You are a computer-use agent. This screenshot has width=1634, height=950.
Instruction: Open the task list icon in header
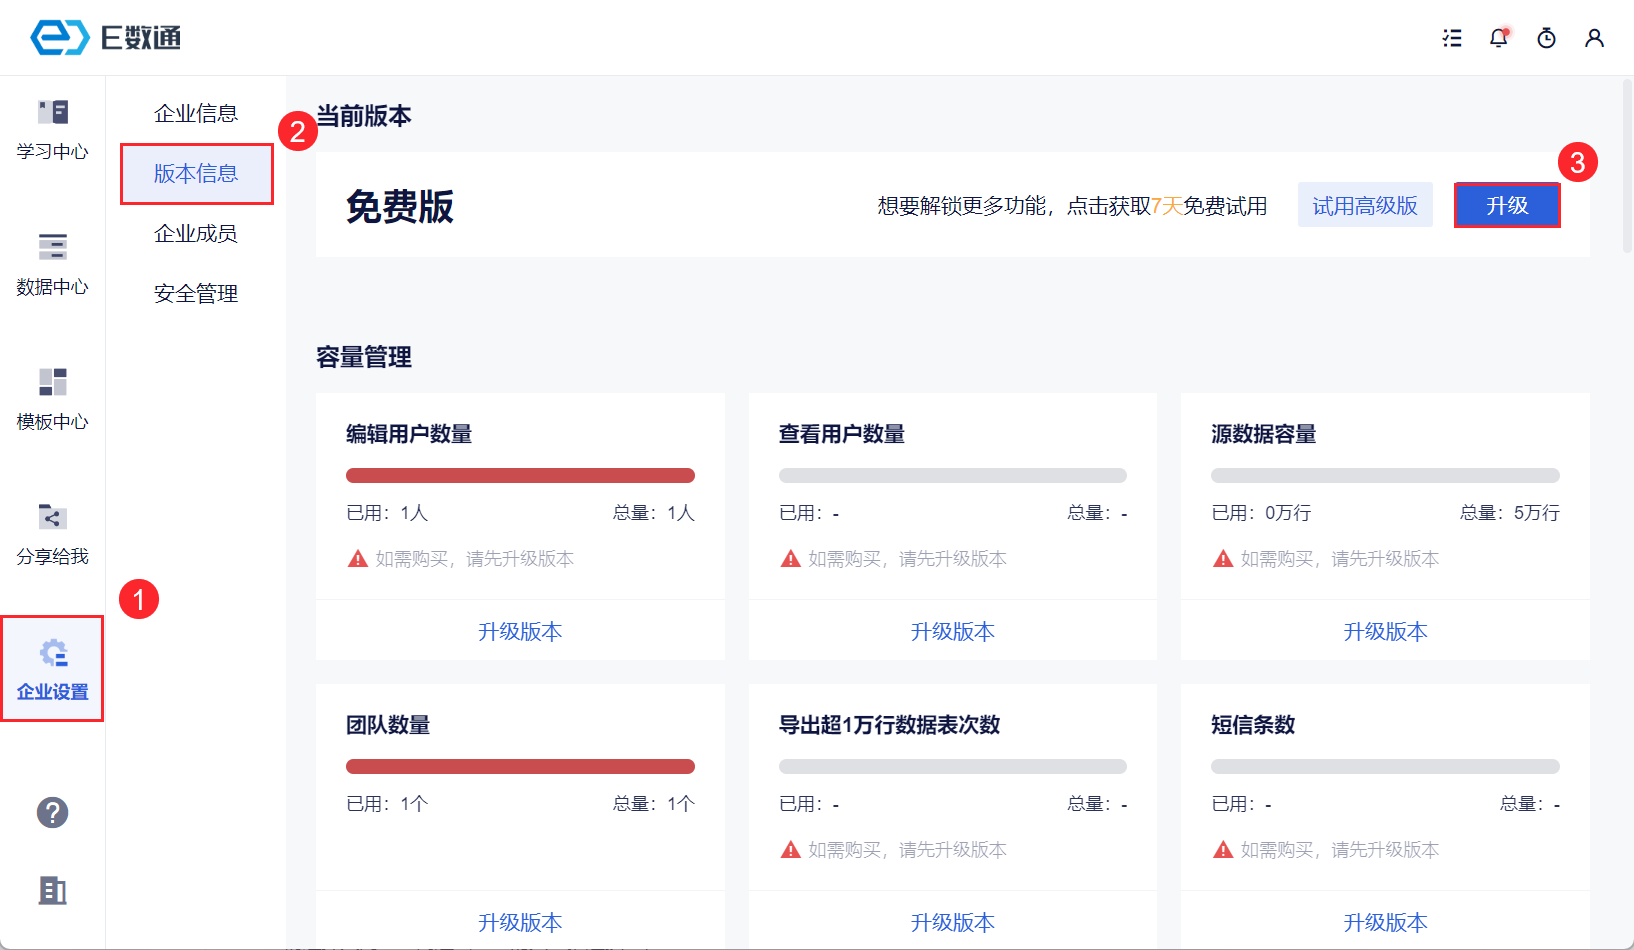(x=1452, y=38)
